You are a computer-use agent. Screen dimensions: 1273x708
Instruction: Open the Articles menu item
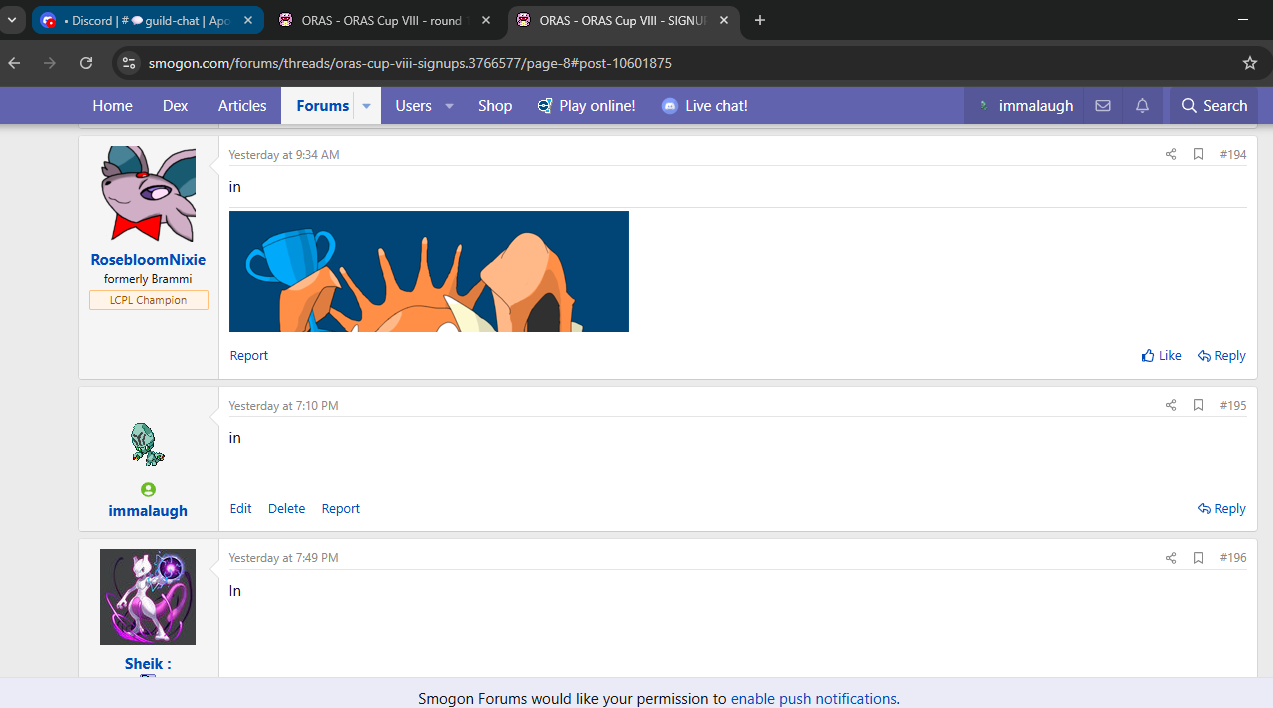click(x=242, y=105)
